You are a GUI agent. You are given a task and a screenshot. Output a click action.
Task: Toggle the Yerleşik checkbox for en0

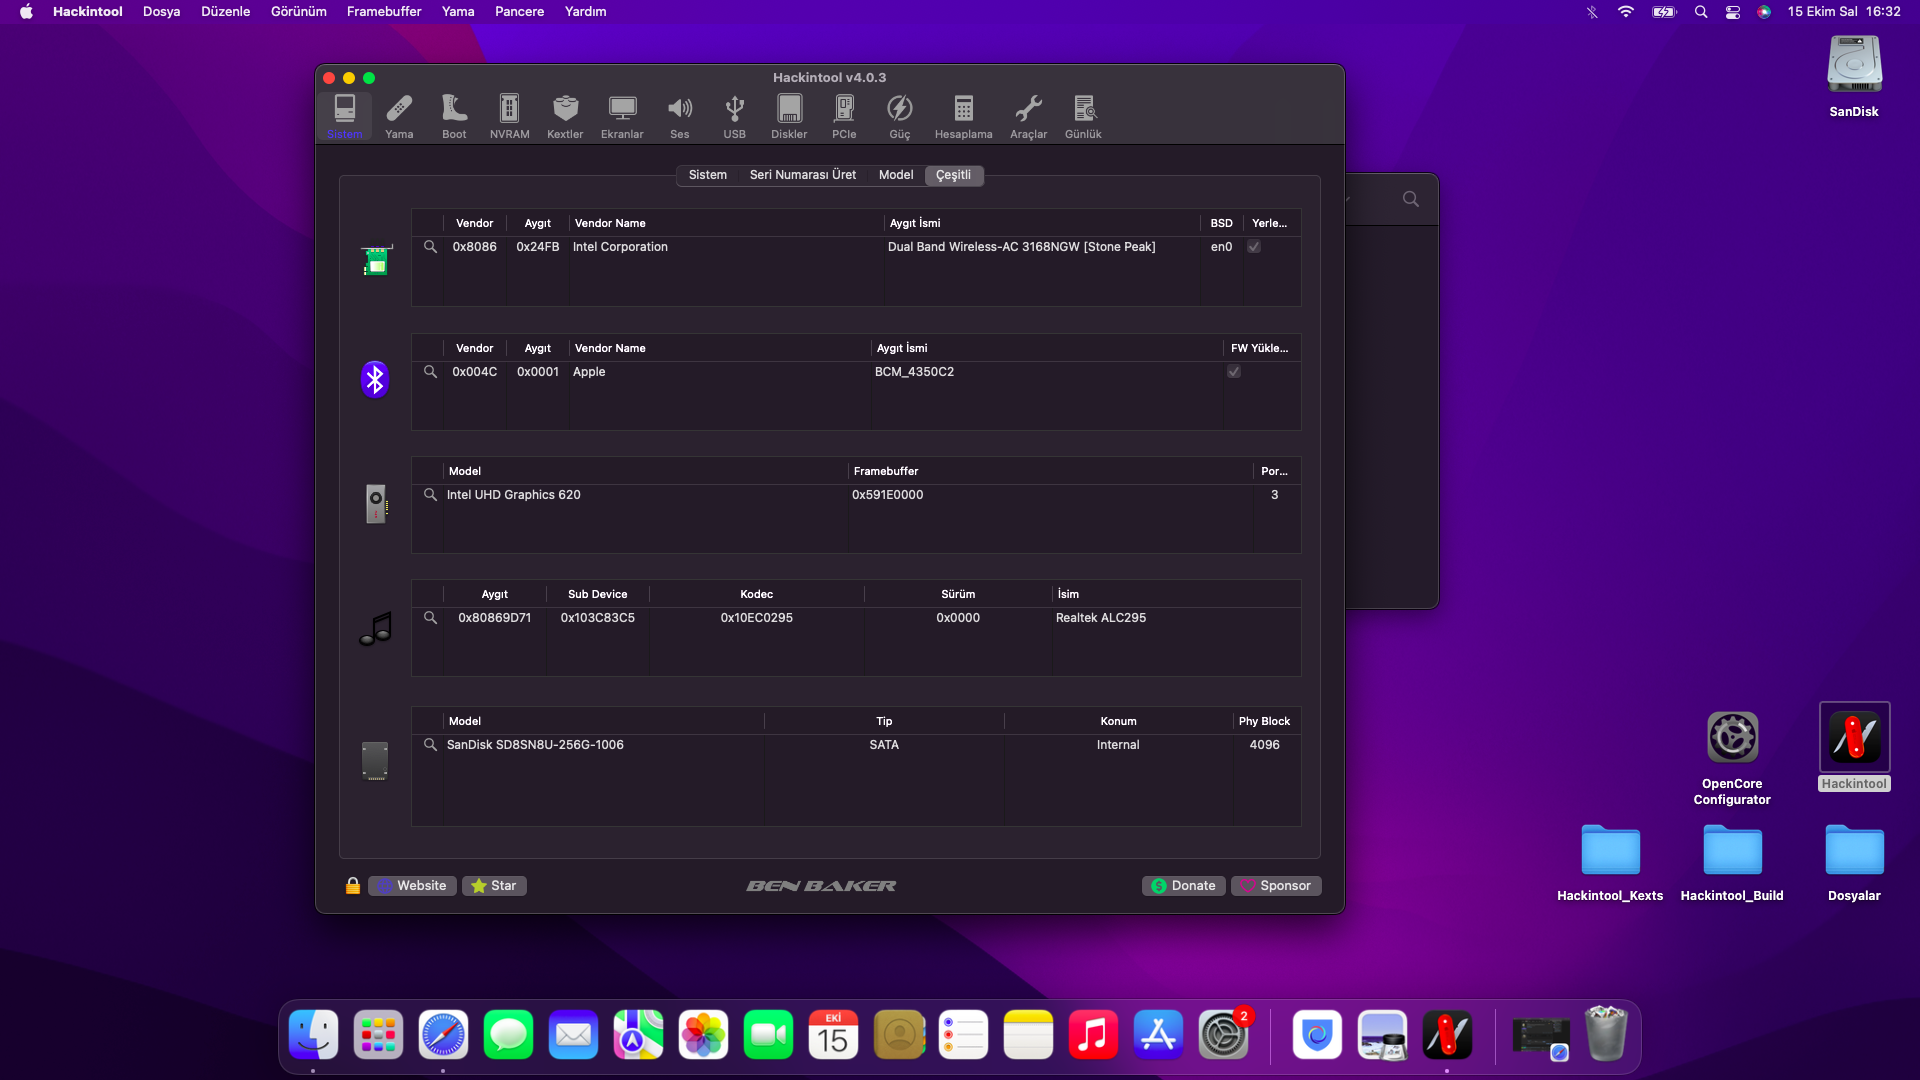pyautogui.click(x=1254, y=247)
